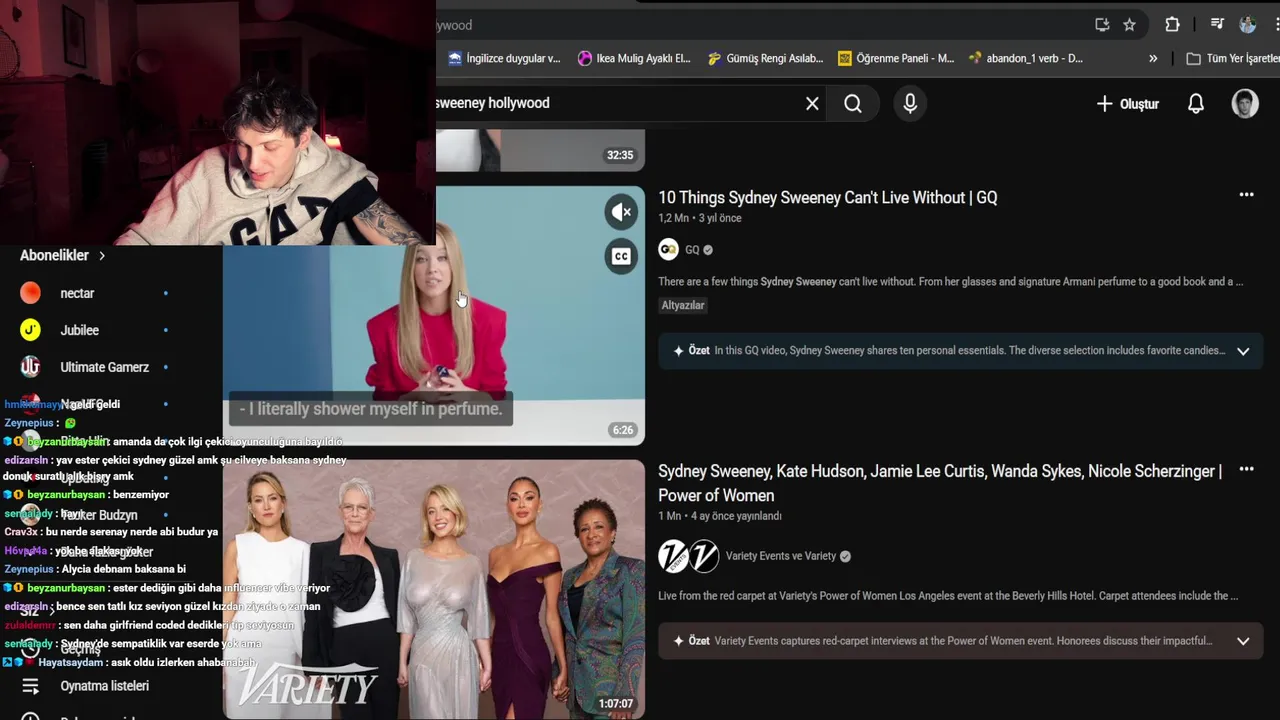
Task: Open the browser extensions puzzle icon
Action: 1172,25
